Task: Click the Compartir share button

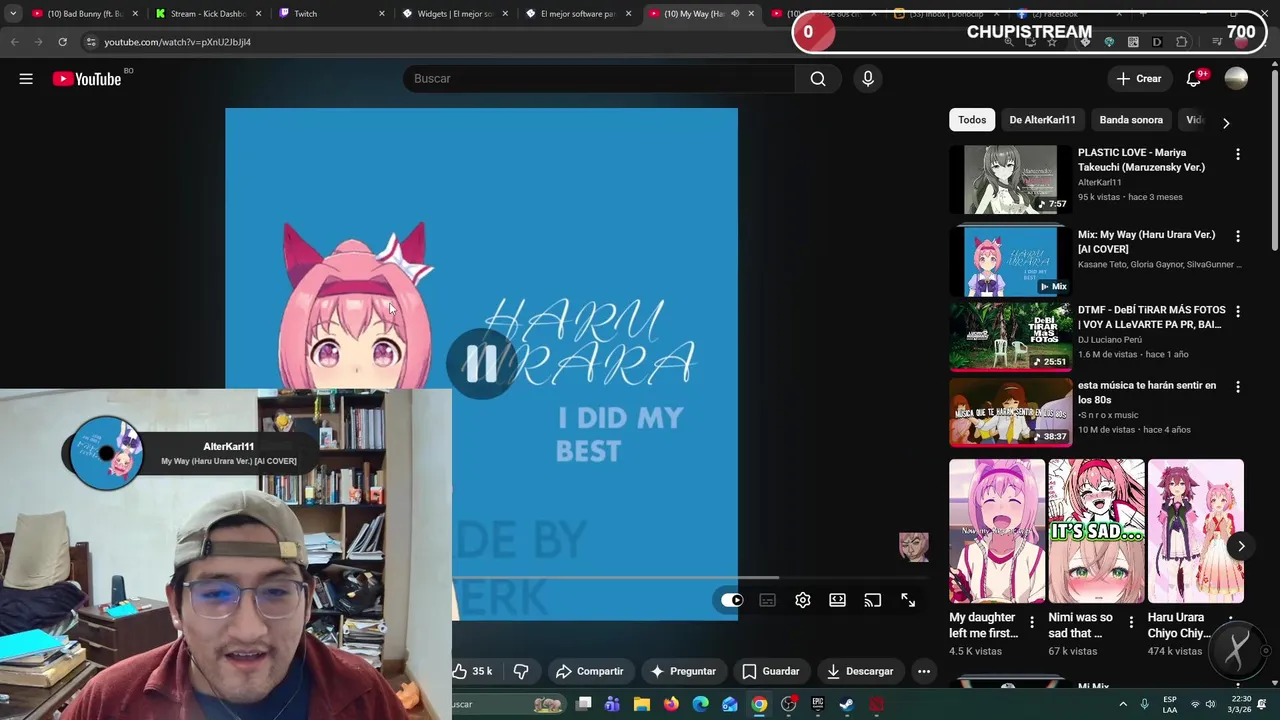Action: (x=590, y=671)
